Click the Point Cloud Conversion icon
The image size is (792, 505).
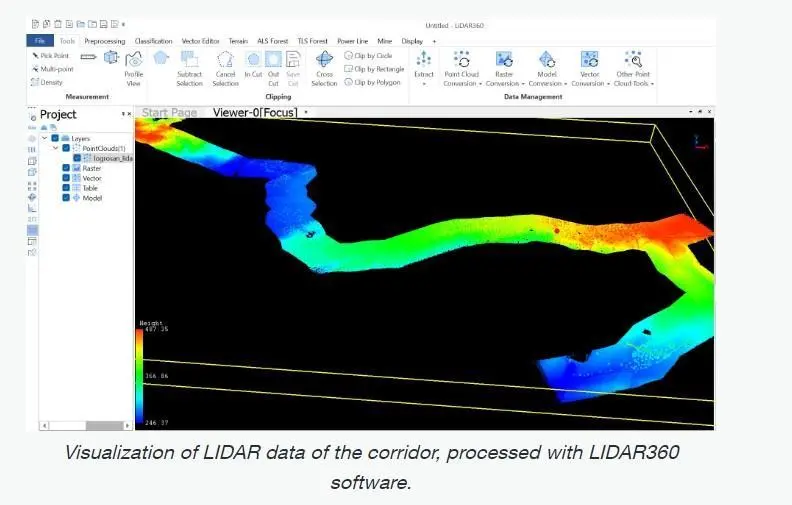point(462,60)
